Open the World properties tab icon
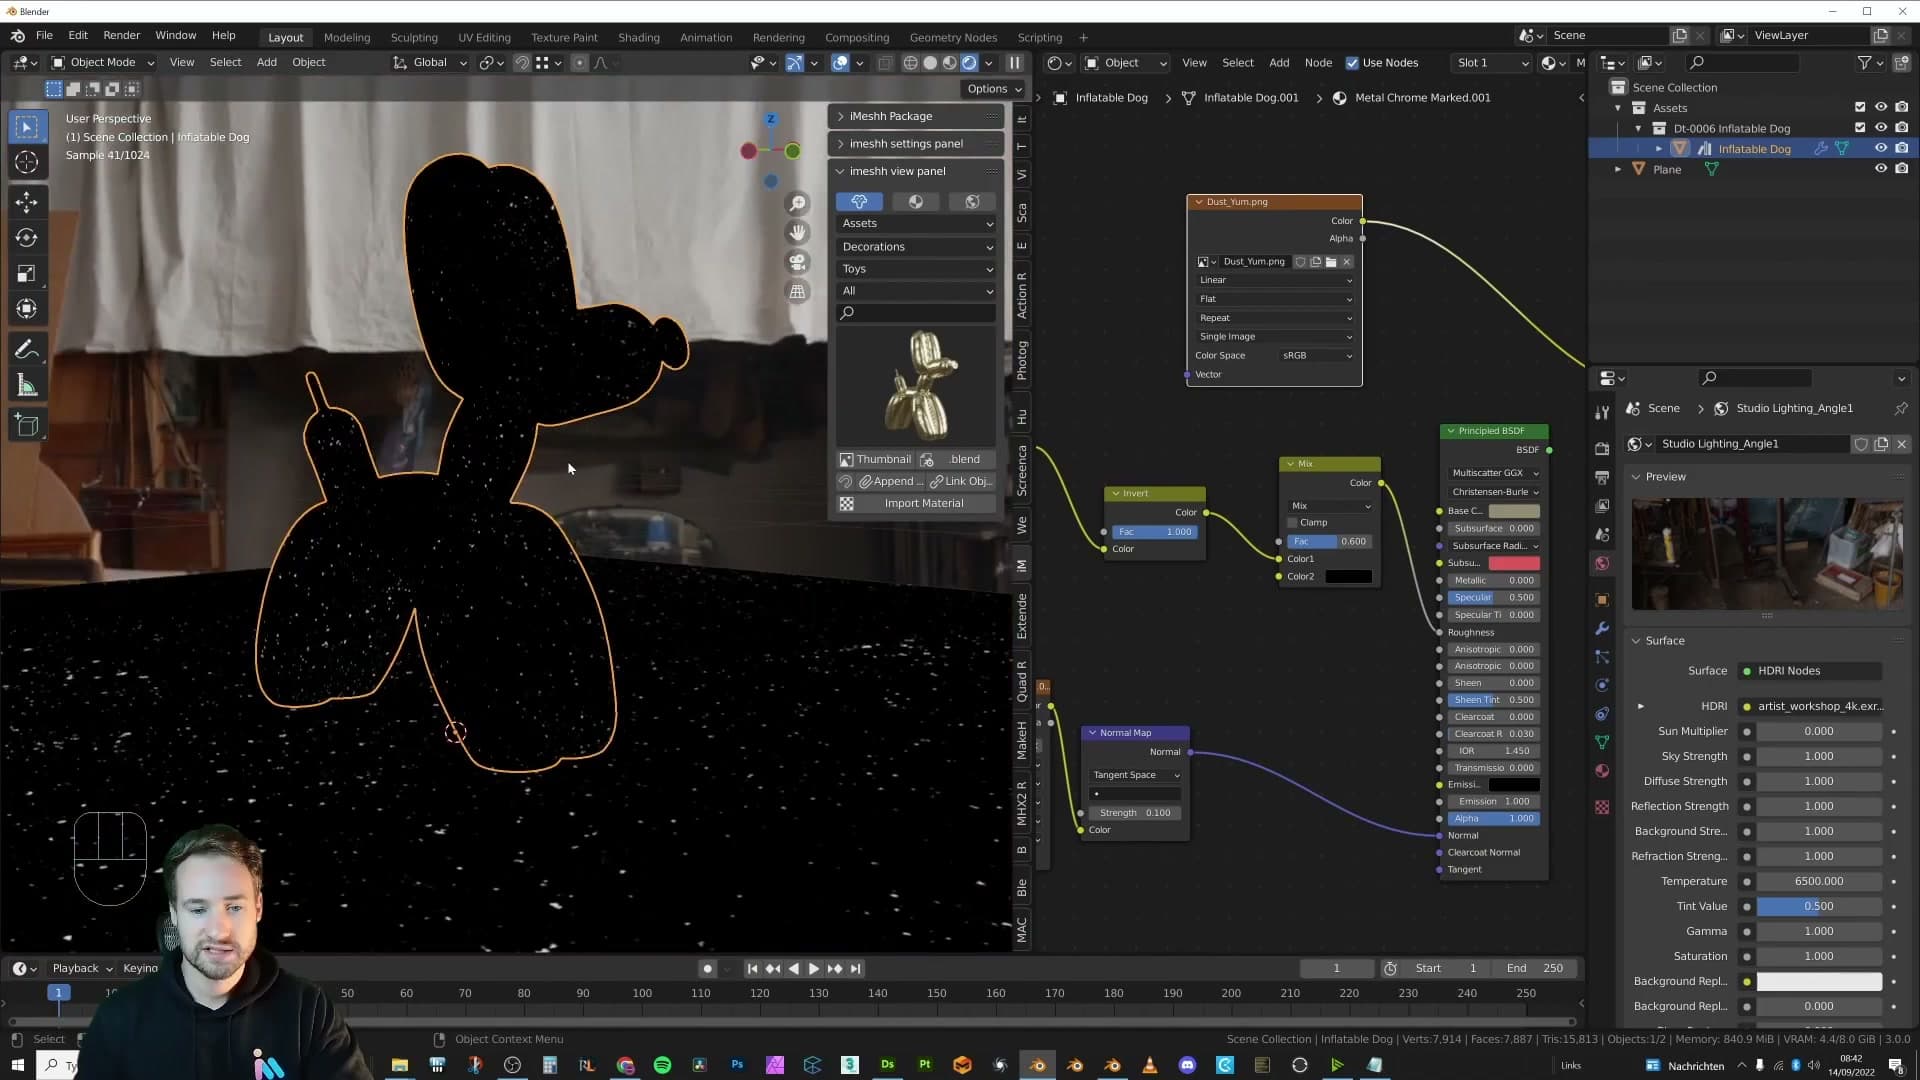 point(1602,564)
